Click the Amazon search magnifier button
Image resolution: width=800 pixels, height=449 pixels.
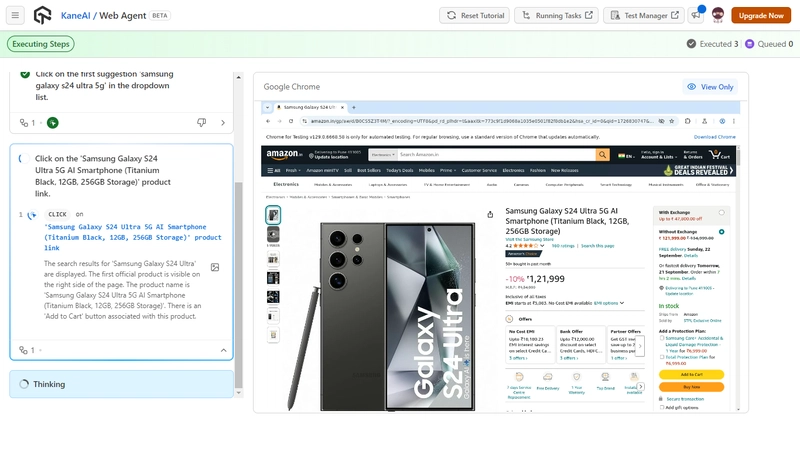point(603,154)
